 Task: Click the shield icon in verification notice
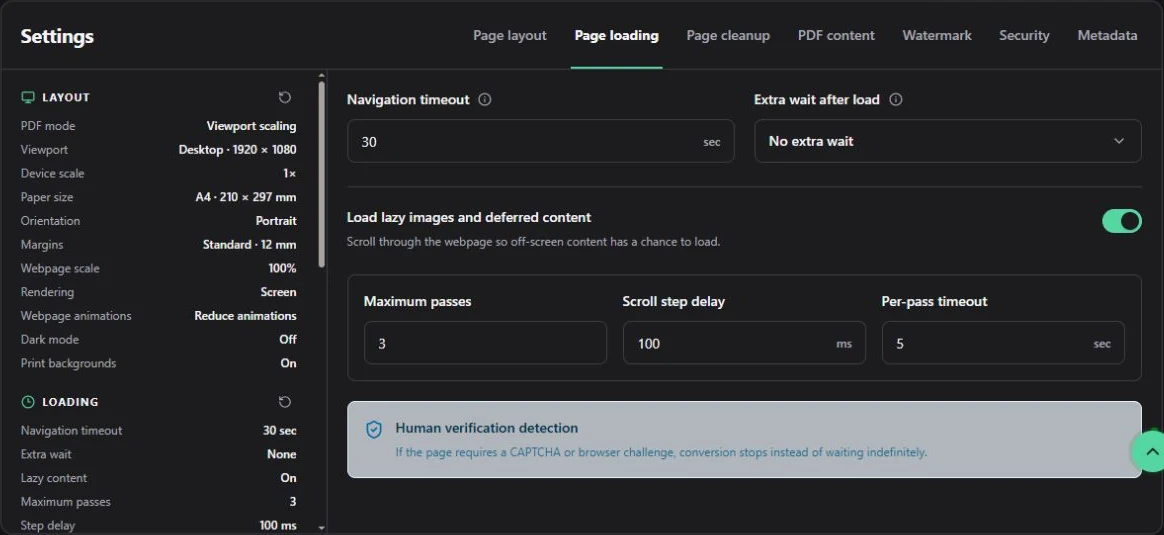pyautogui.click(x=374, y=430)
